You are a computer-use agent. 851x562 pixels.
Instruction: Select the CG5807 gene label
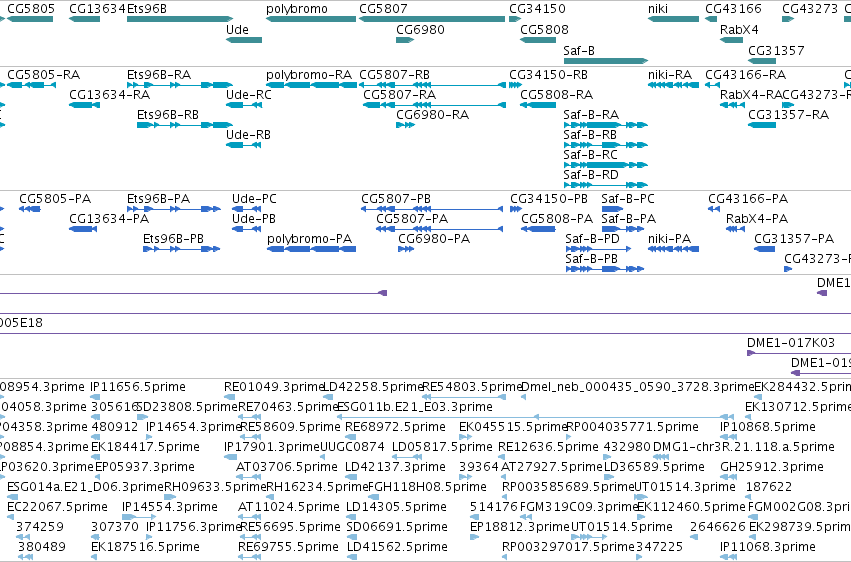(383, 9)
